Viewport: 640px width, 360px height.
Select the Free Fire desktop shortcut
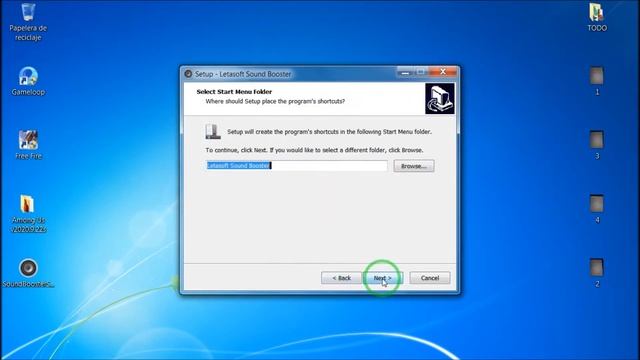click(28, 144)
